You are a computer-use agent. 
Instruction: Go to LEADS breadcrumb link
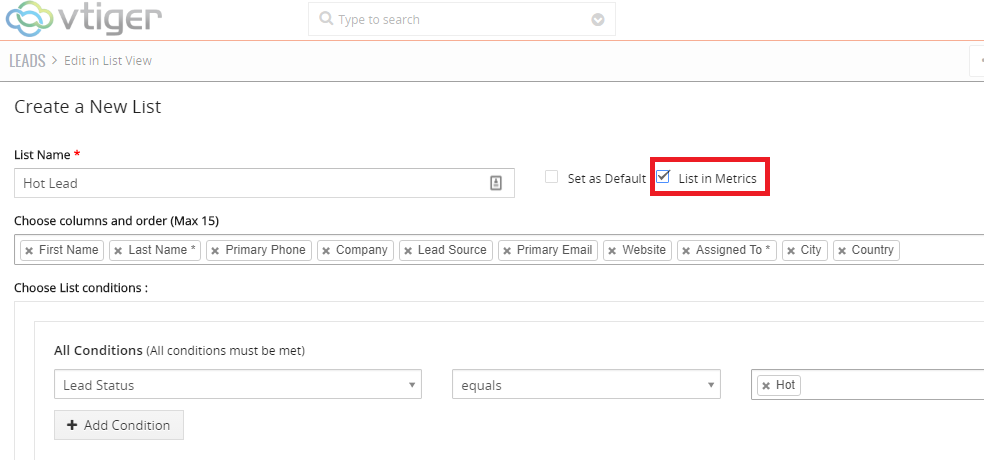(x=27, y=61)
